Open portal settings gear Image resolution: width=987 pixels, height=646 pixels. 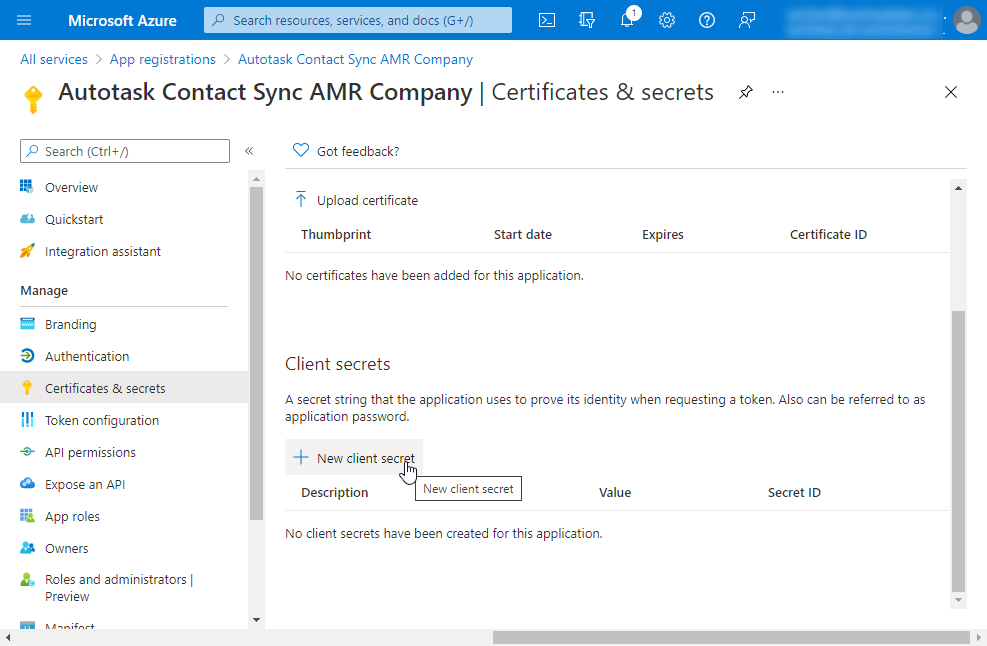667,20
